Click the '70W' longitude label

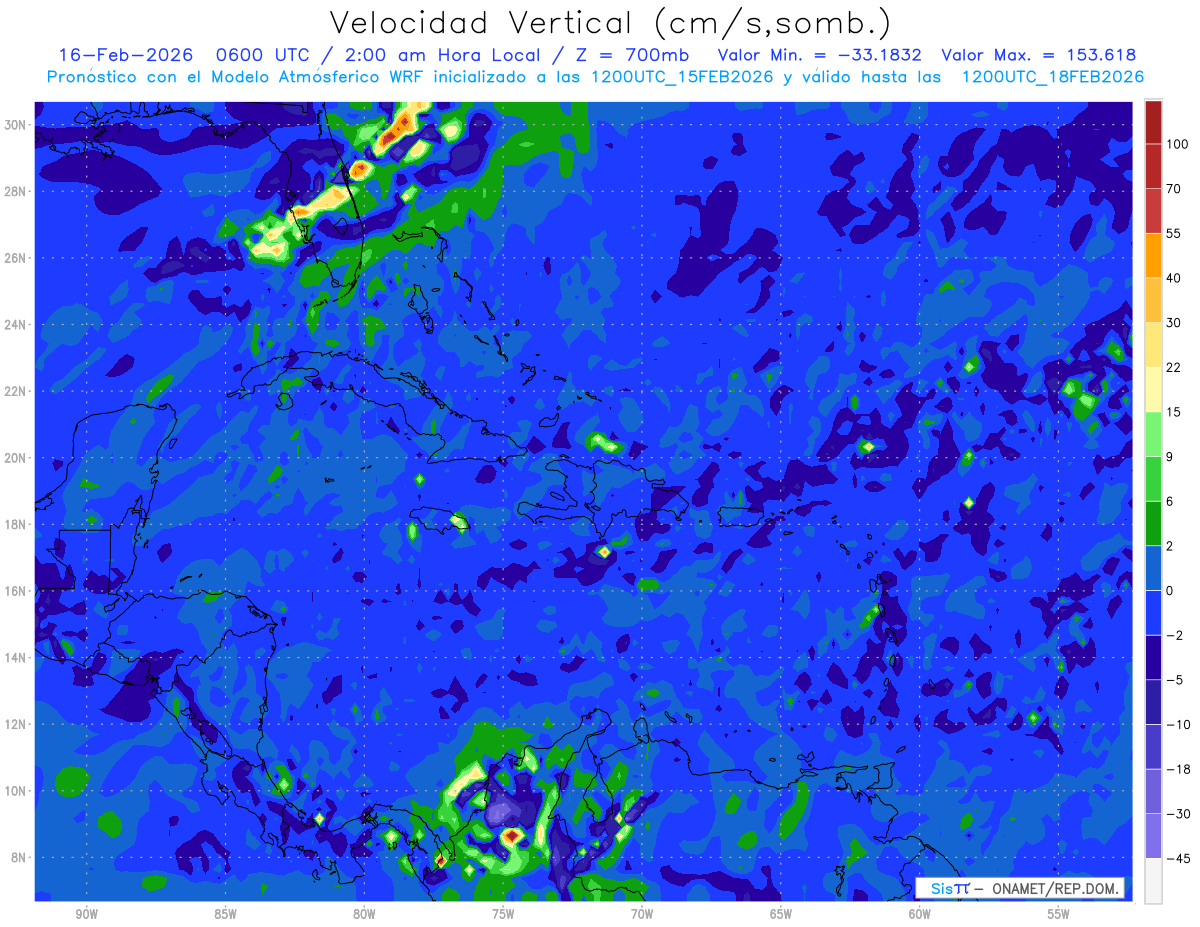pyautogui.click(x=642, y=914)
